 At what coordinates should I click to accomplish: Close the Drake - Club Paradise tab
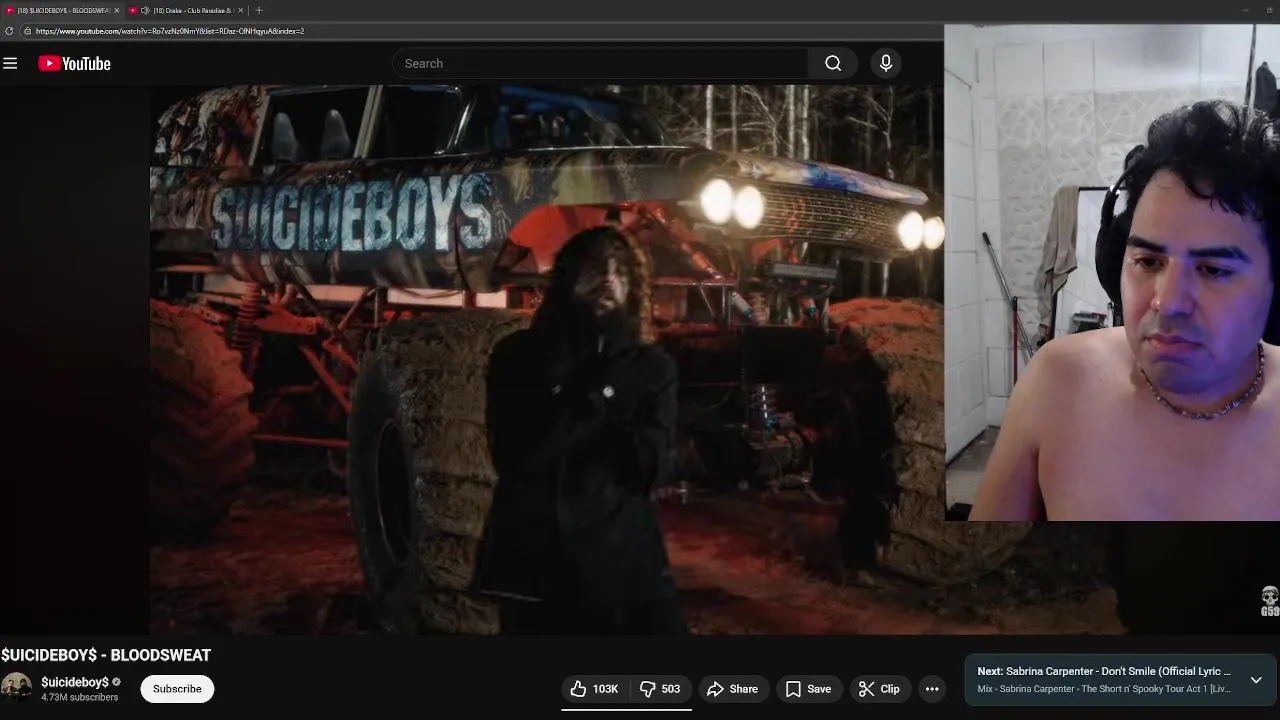coord(240,10)
